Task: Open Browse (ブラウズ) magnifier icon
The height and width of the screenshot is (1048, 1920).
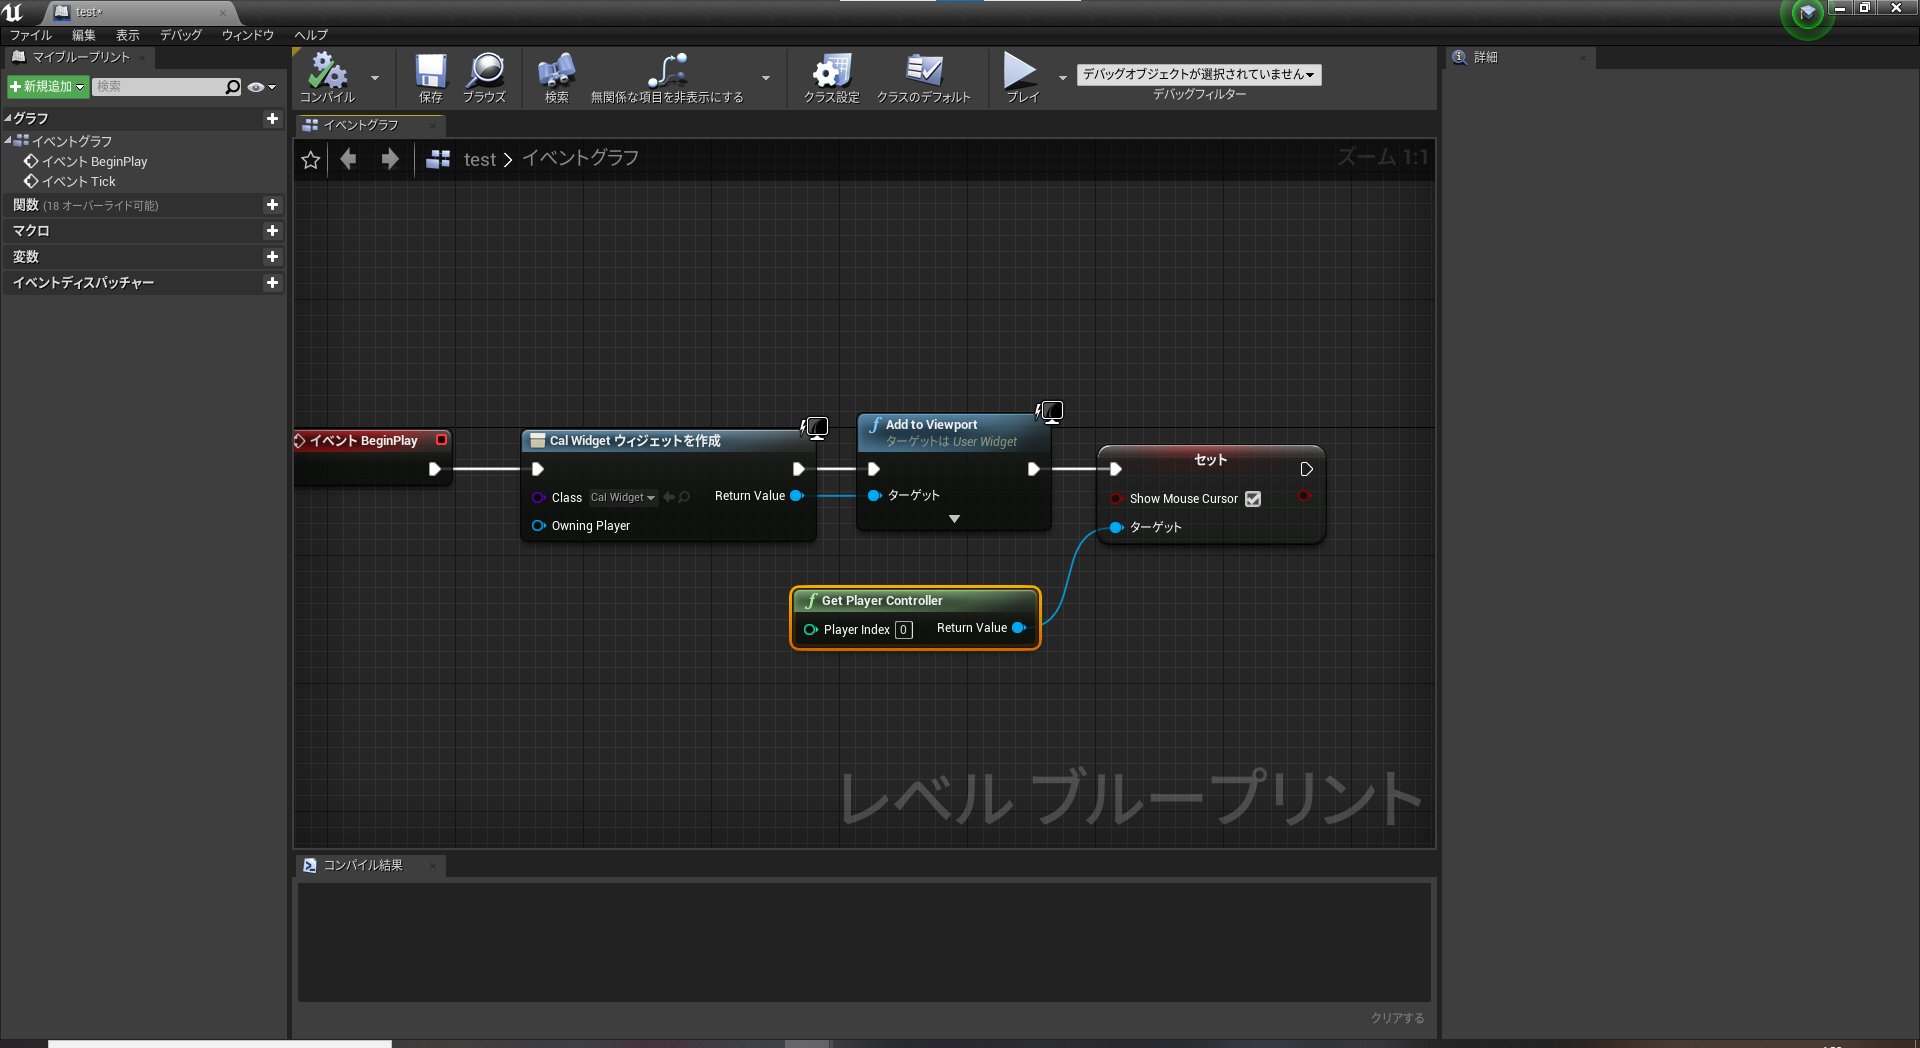Action: pos(485,70)
